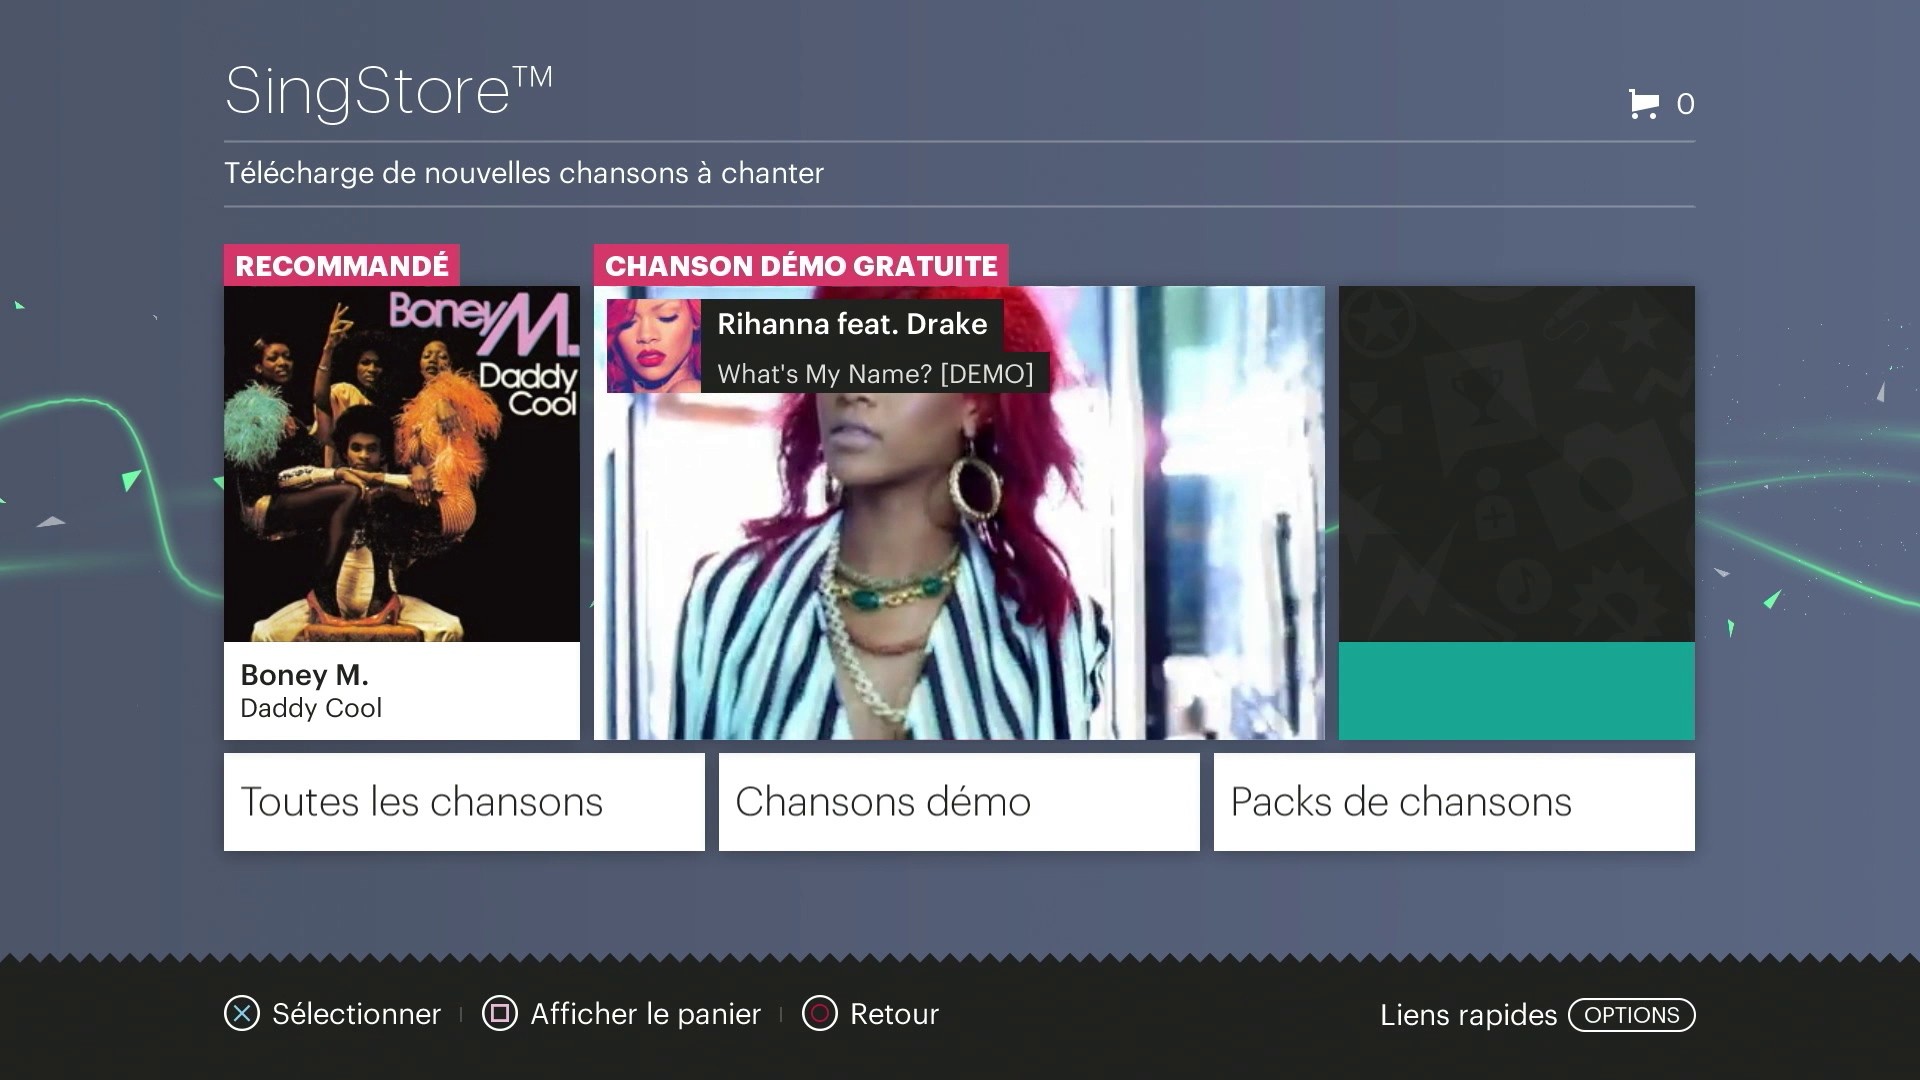The height and width of the screenshot is (1080, 1920).
Task: Click the cart item count showing 0
Action: (1686, 103)
